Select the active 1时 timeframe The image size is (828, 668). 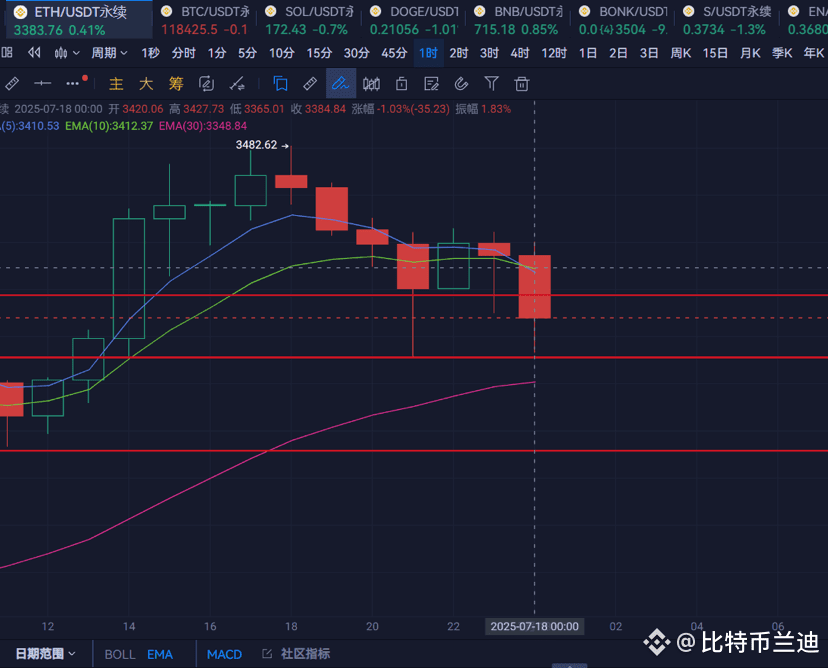click(428, 53)
